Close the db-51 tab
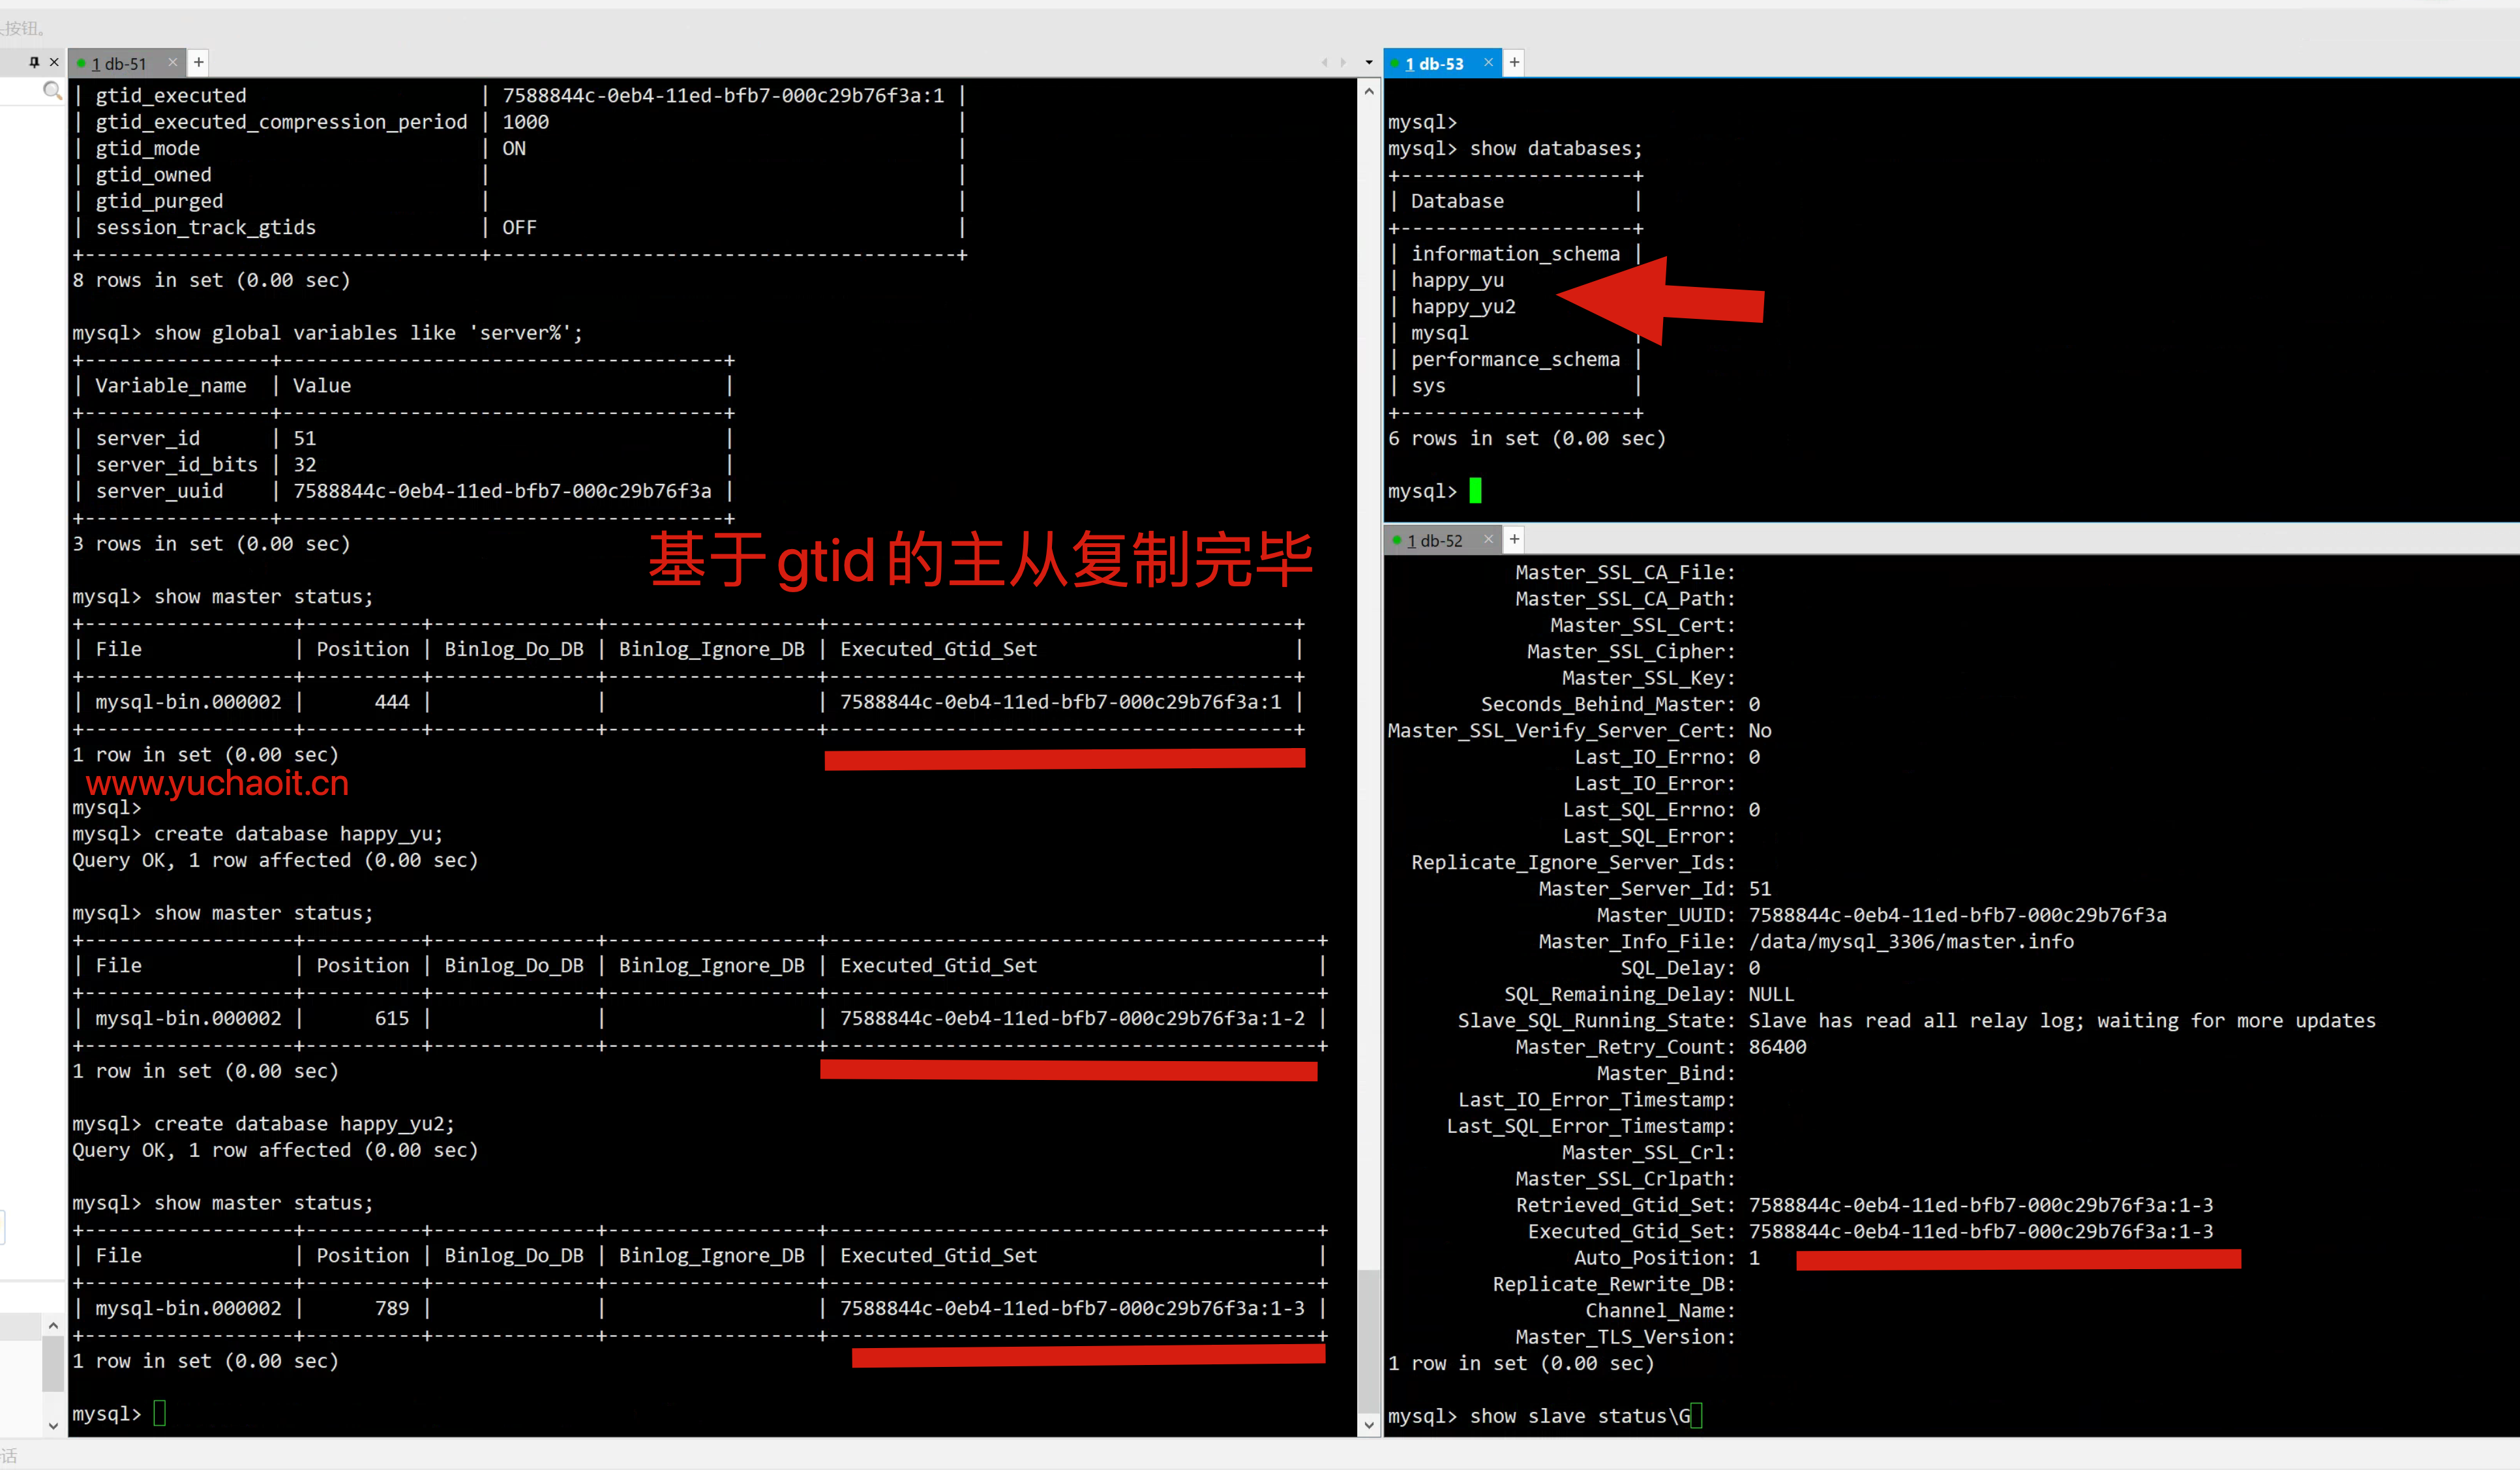Screen dimensions: 2520x1470 (173, 62)
